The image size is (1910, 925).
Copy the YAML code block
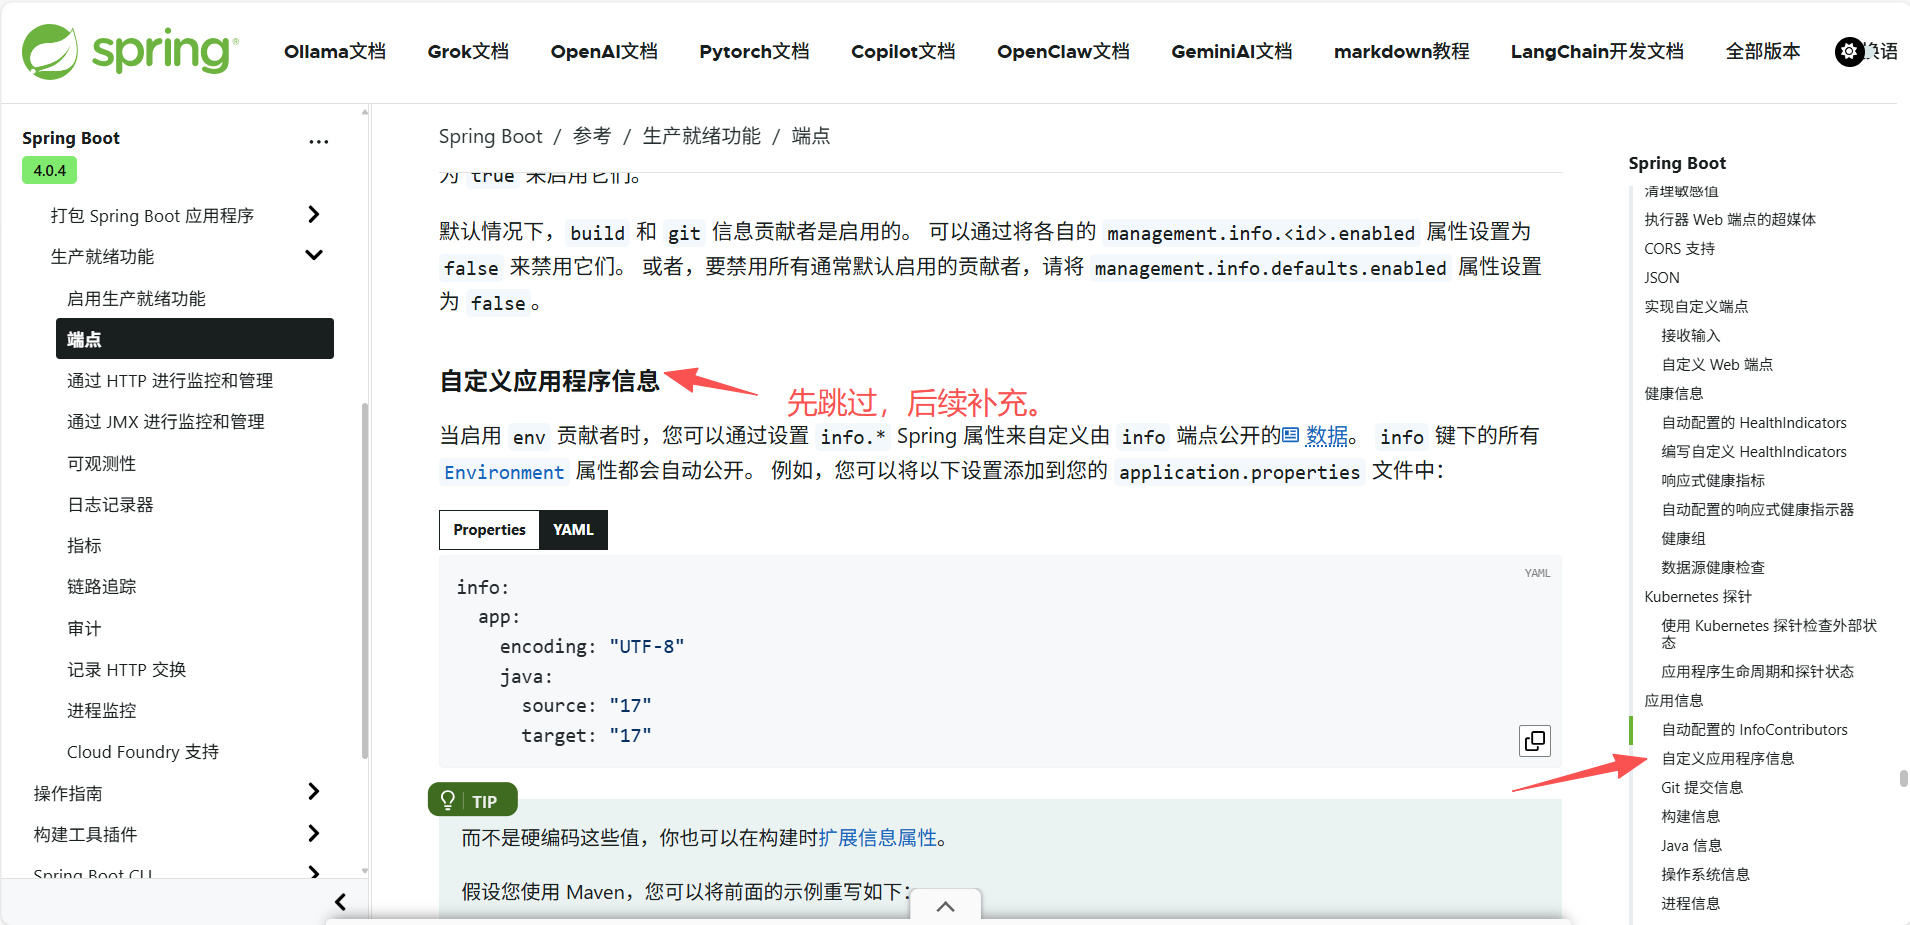pos(1535,741)
